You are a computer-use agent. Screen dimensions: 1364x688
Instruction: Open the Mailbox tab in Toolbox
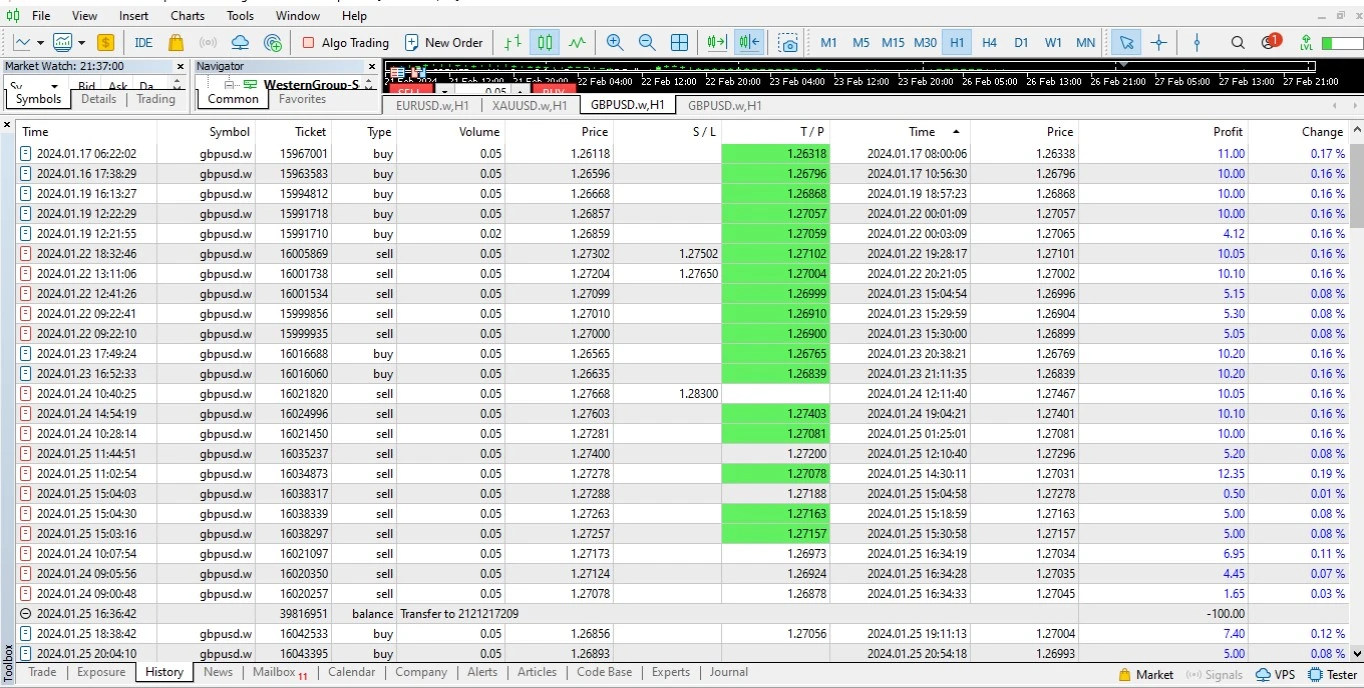pos(280,672)
